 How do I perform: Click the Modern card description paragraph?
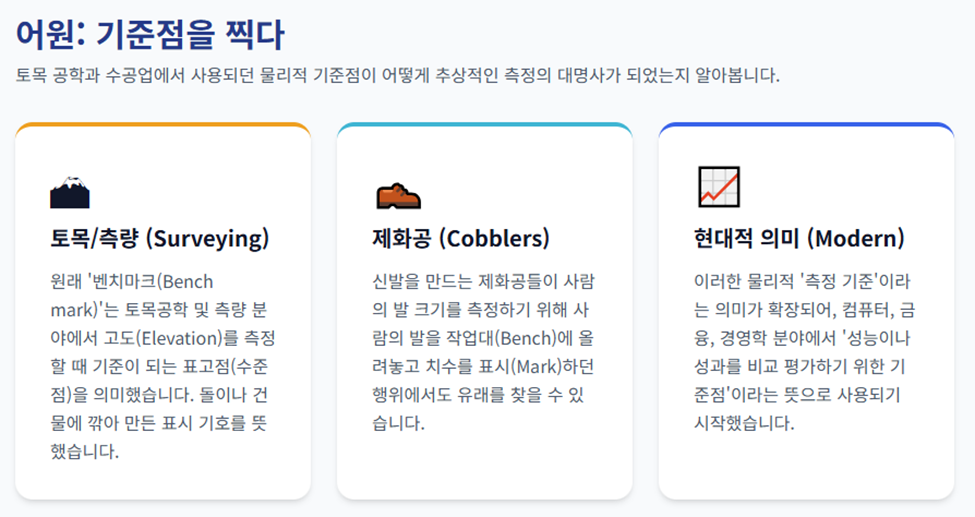(x=805, y=352)
